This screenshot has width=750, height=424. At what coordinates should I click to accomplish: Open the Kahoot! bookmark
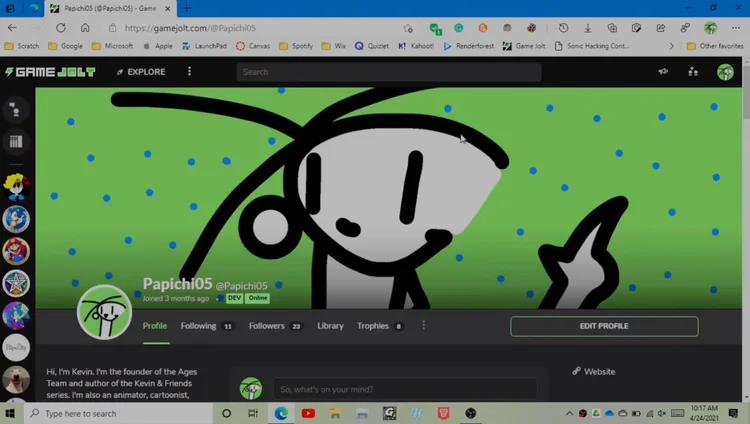(x=416, y=46)
